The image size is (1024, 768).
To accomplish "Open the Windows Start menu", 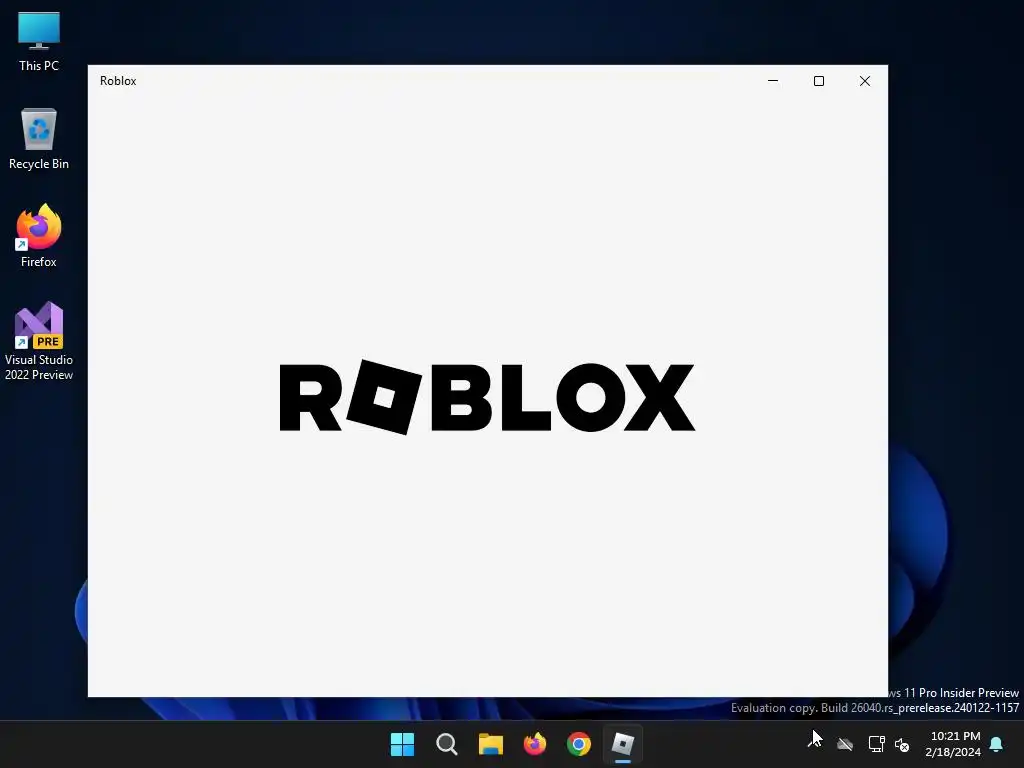I will pyautogui.click(x=402, y=744).
